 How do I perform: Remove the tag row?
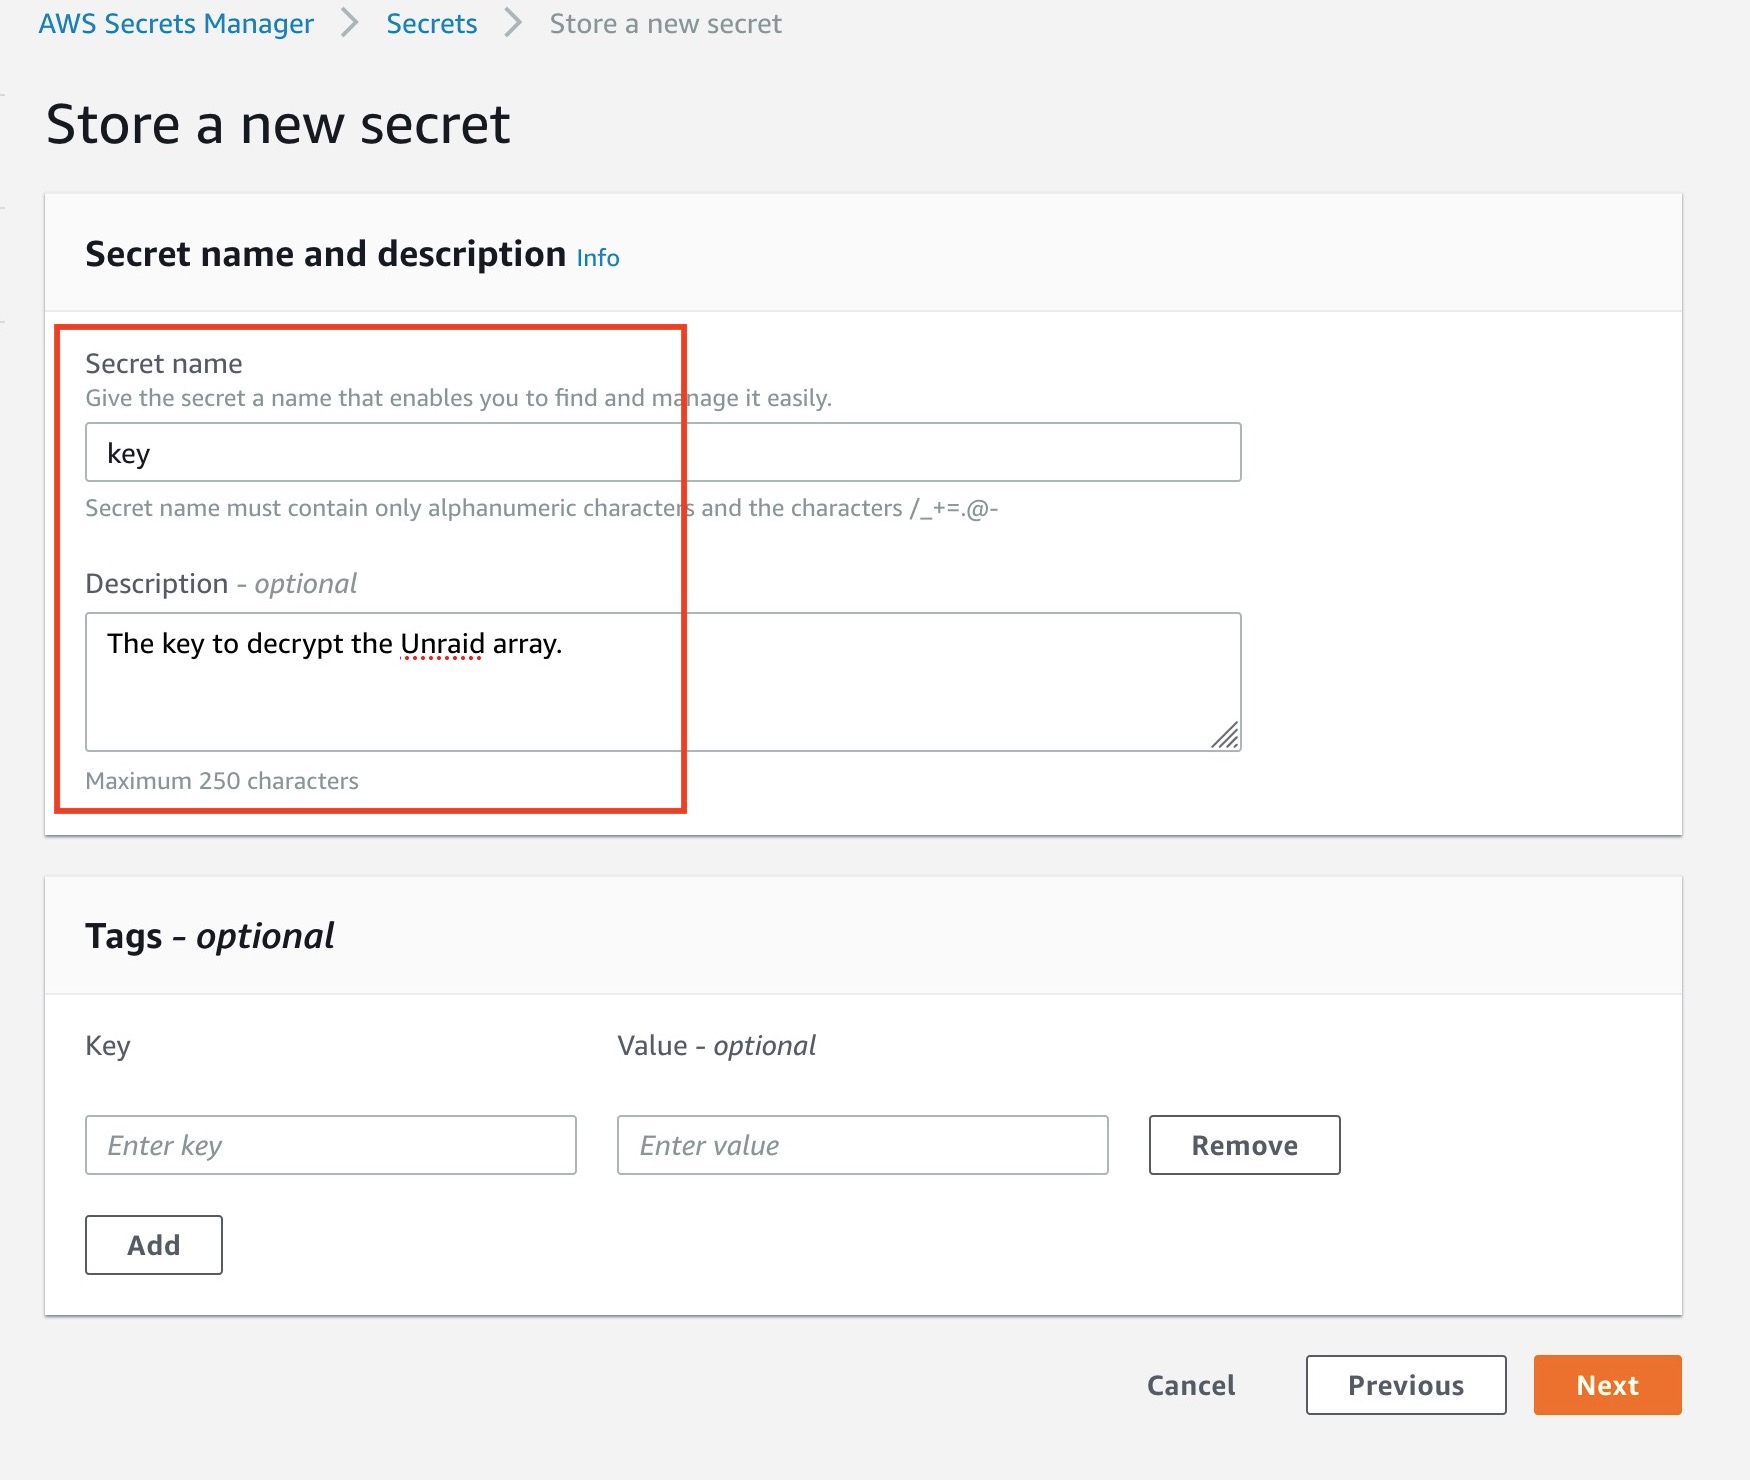[1244, 1145]
